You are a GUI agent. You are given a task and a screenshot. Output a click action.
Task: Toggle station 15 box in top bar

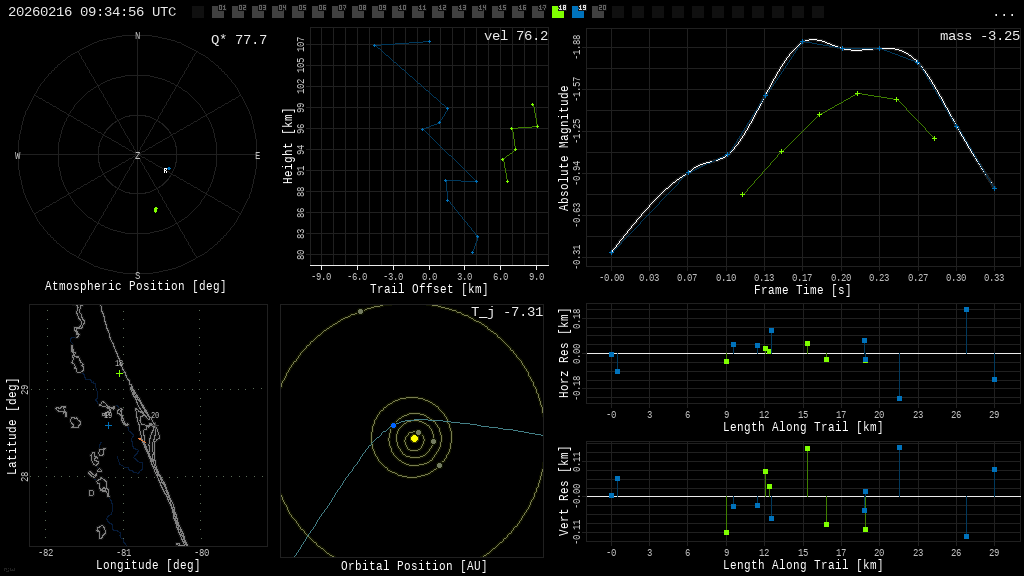tap(498, 12)
